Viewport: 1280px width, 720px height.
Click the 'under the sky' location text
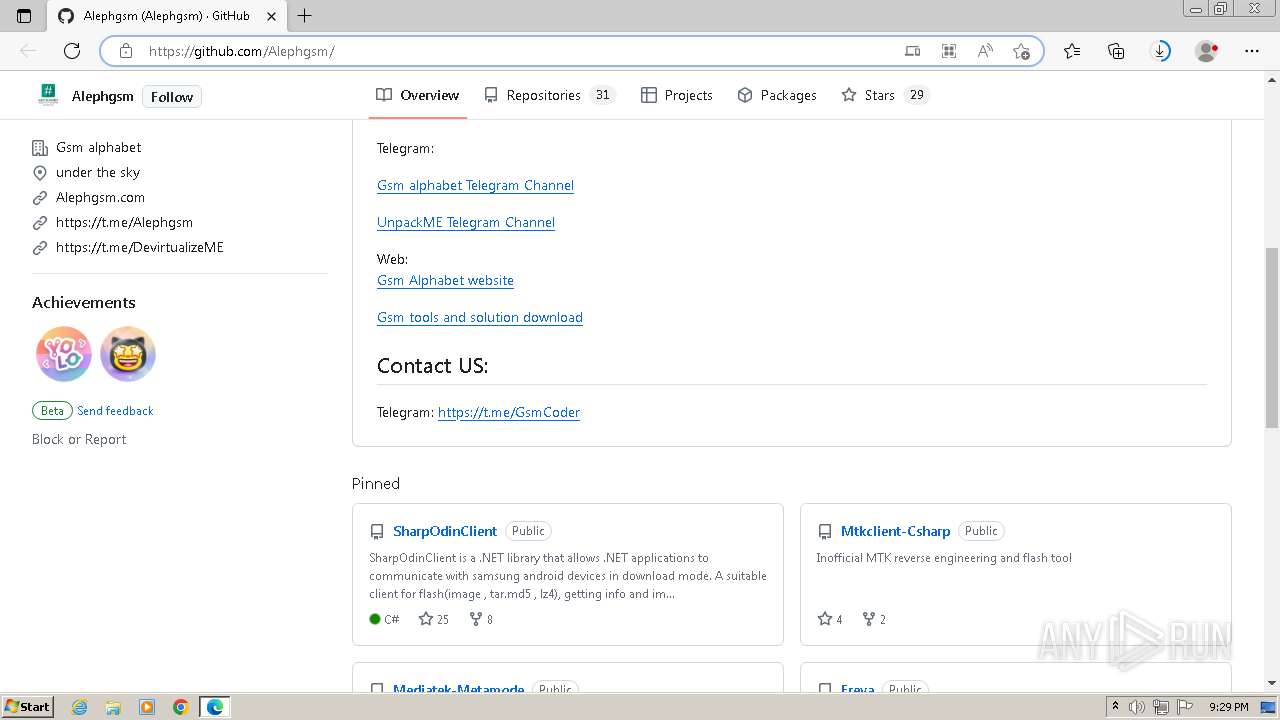coord(98,172)
